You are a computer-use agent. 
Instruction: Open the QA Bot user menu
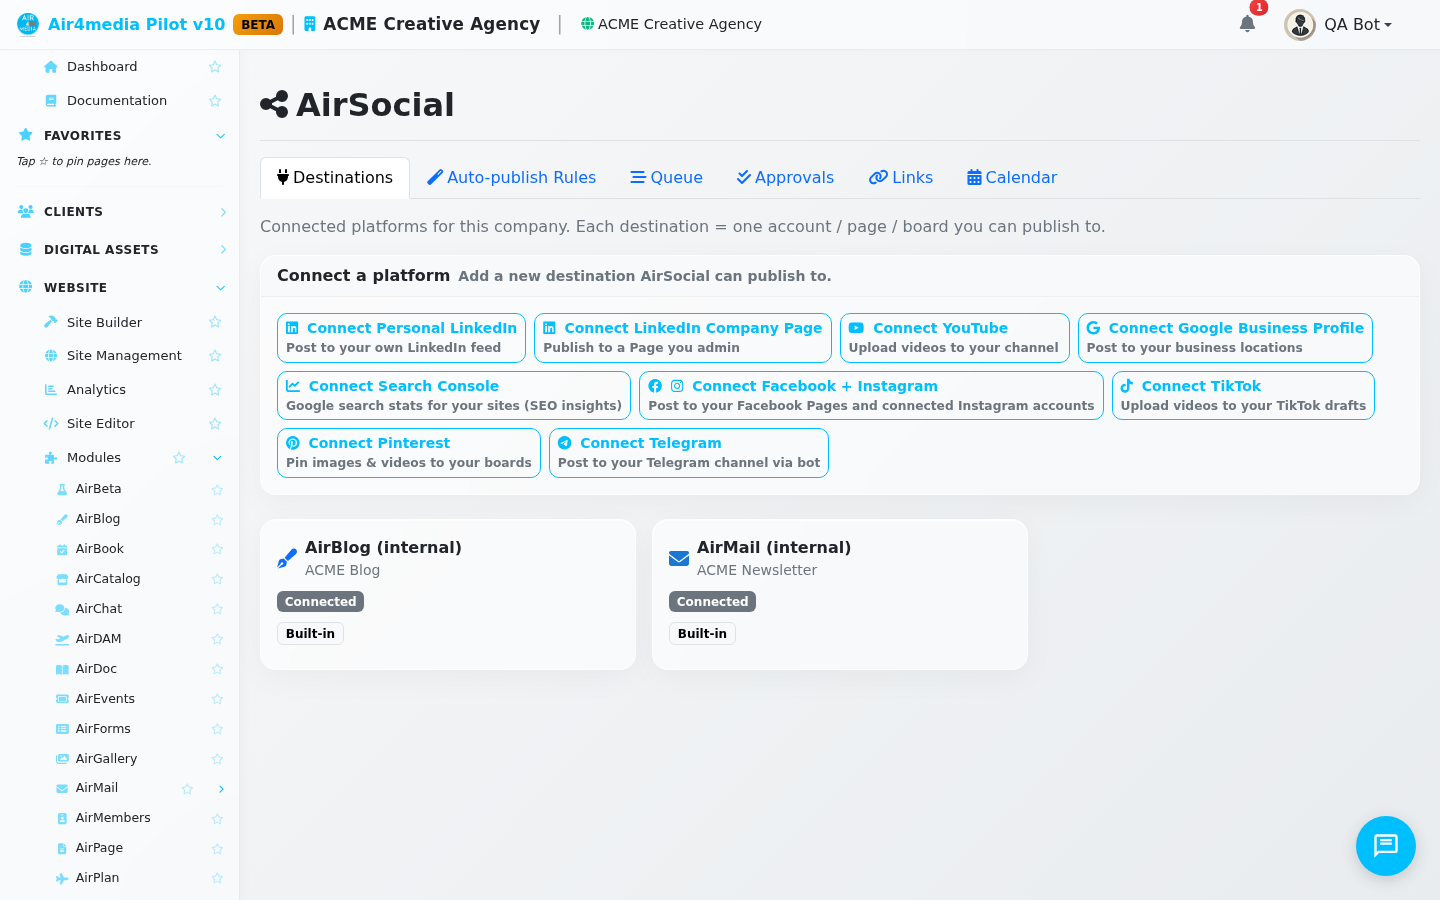pyautogui.click(x=1339, y=24)
